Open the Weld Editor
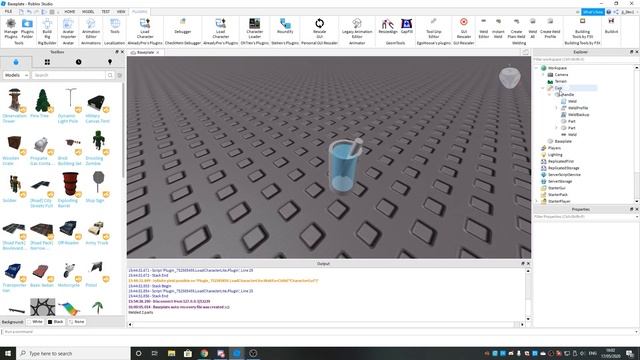The image size is (640, 360). tap(484, 29)
